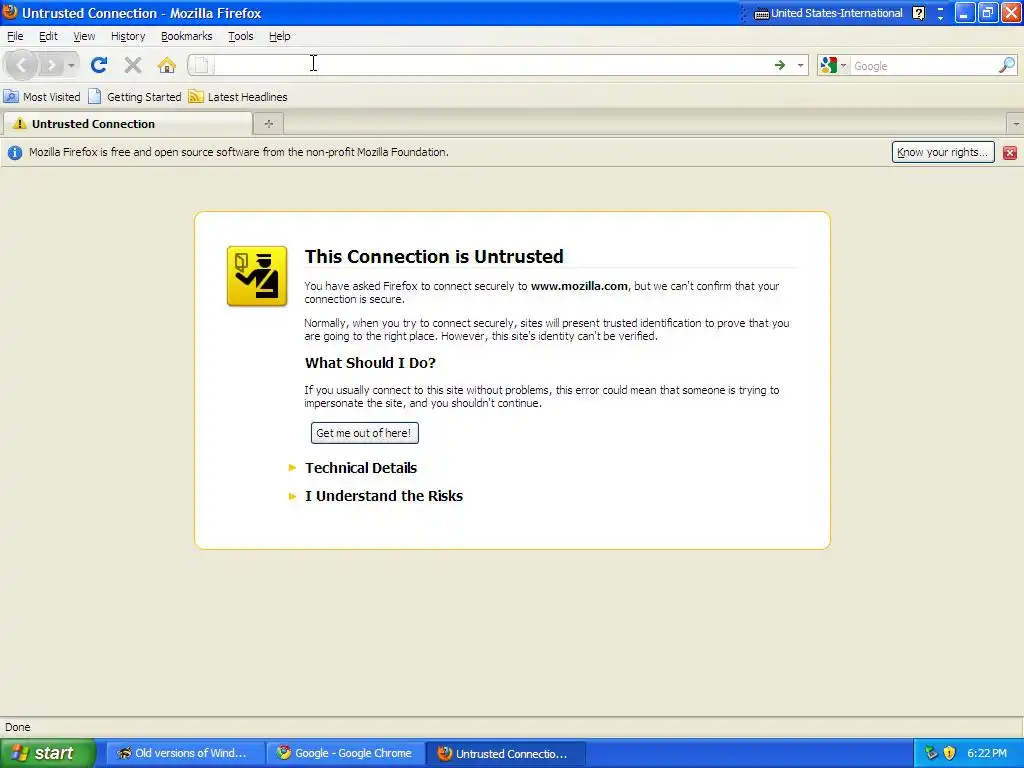The height and width of the screenshot is (768, 1024).
Task: Click the safely remove hardware tray icon
Action: [931, 753]
